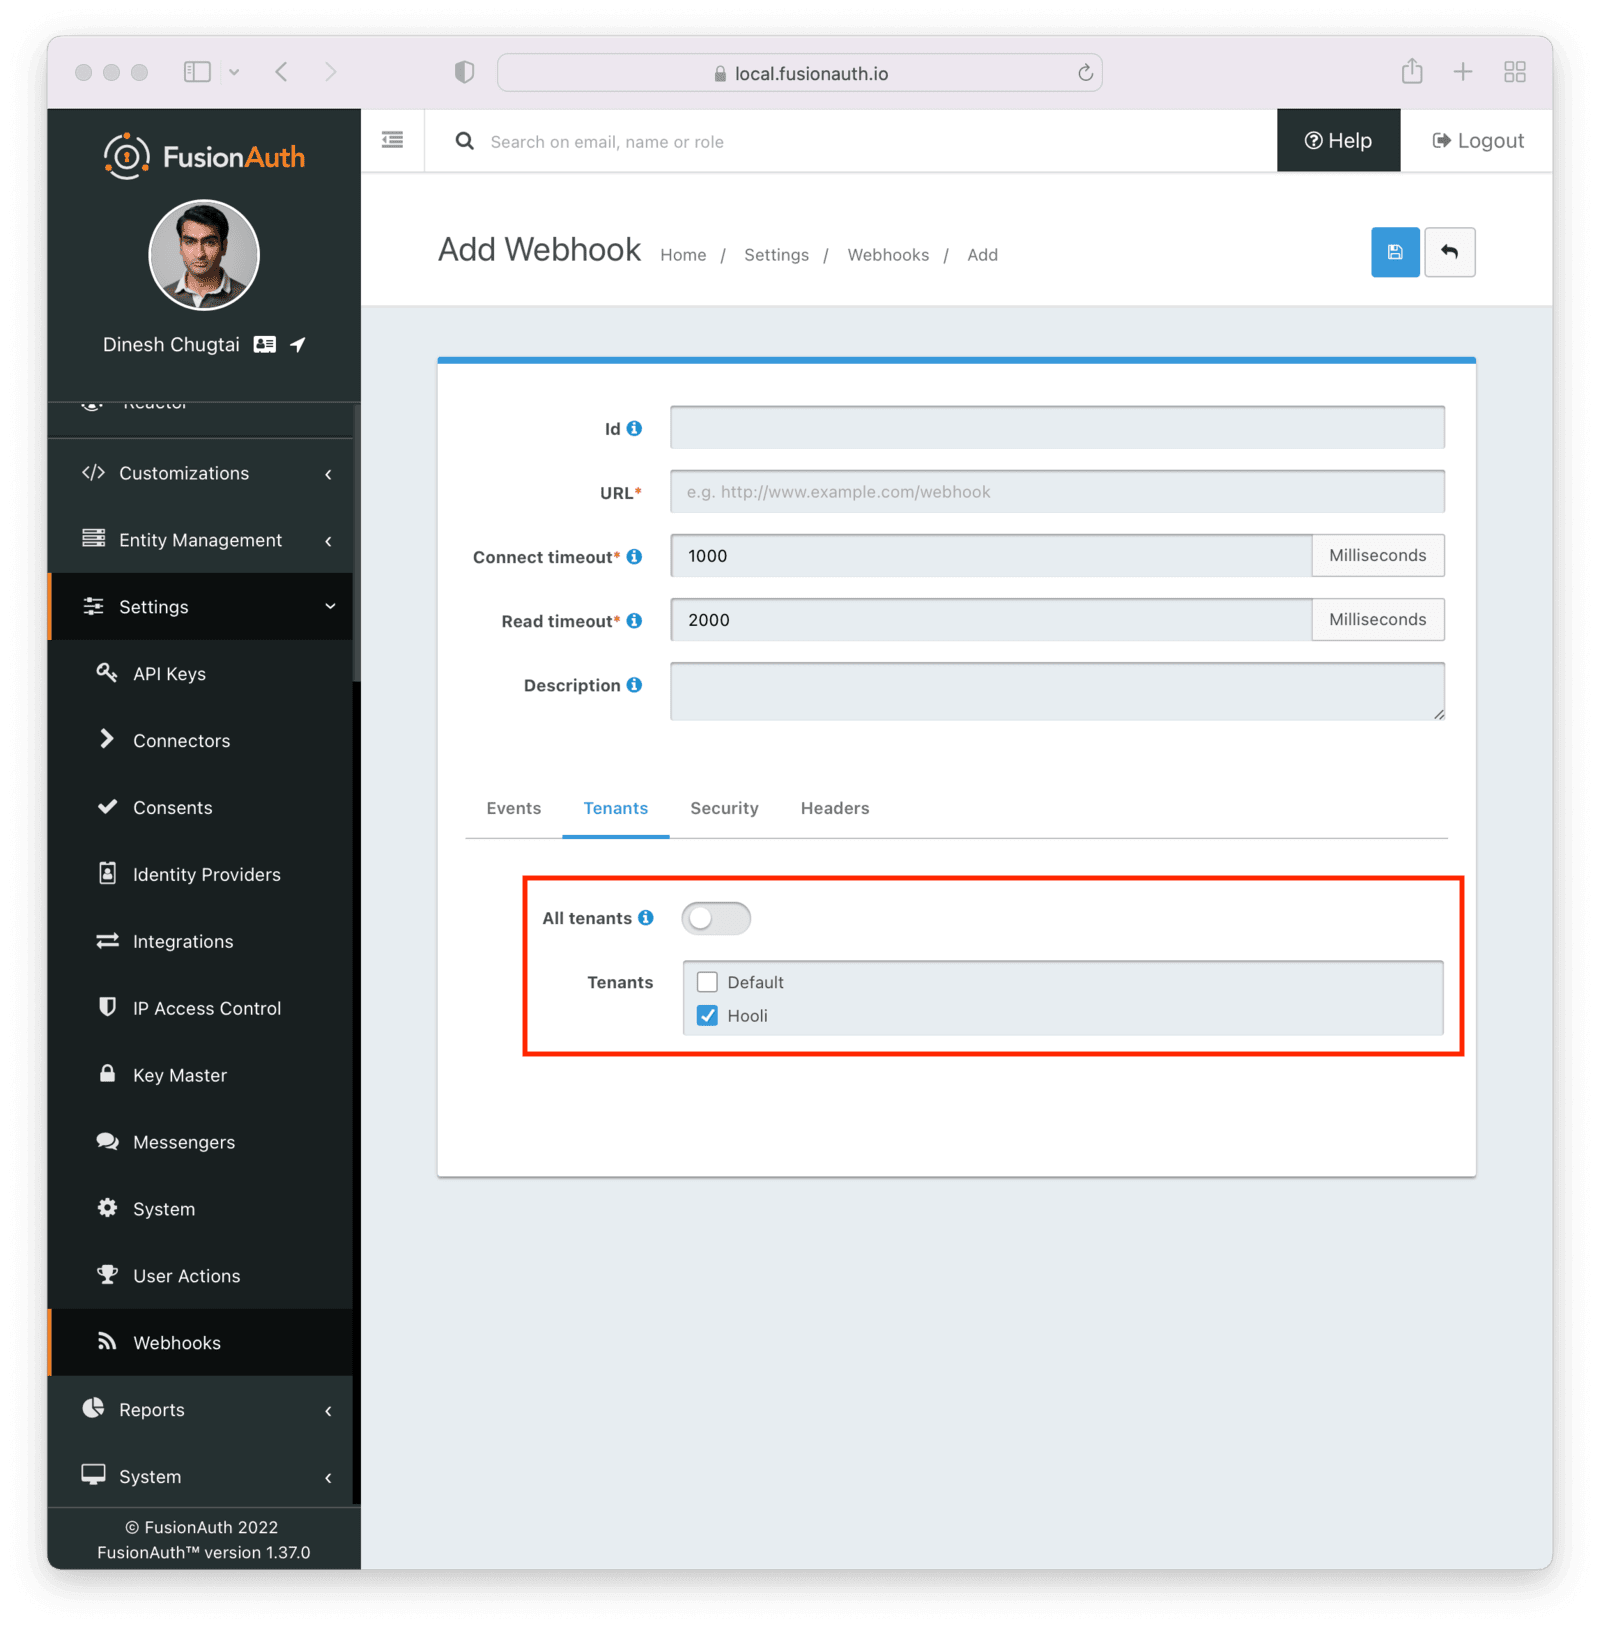The image size is (1600, 1628).
Task: Expand the bottom System menu chevron
Action: pyautogui.click(x=328, y=1478)
